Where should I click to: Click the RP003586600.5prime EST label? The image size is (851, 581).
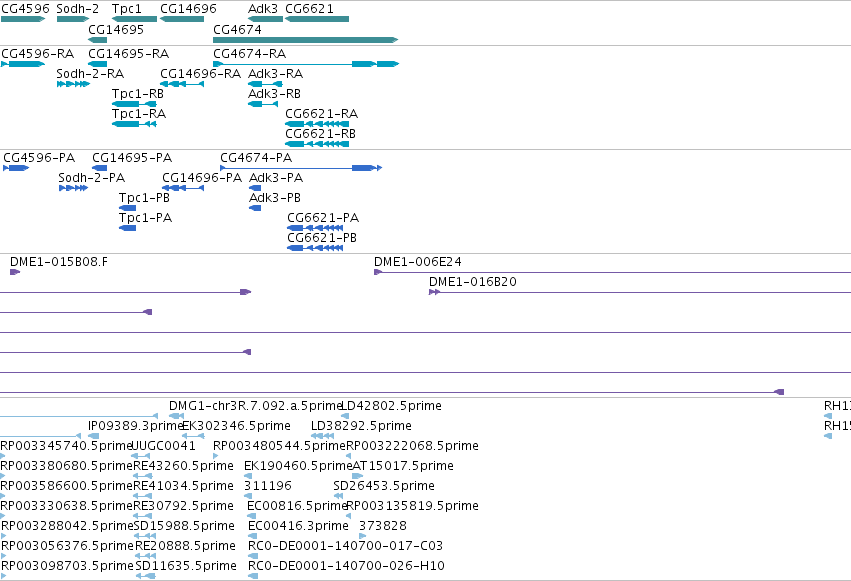coord(66,486)
